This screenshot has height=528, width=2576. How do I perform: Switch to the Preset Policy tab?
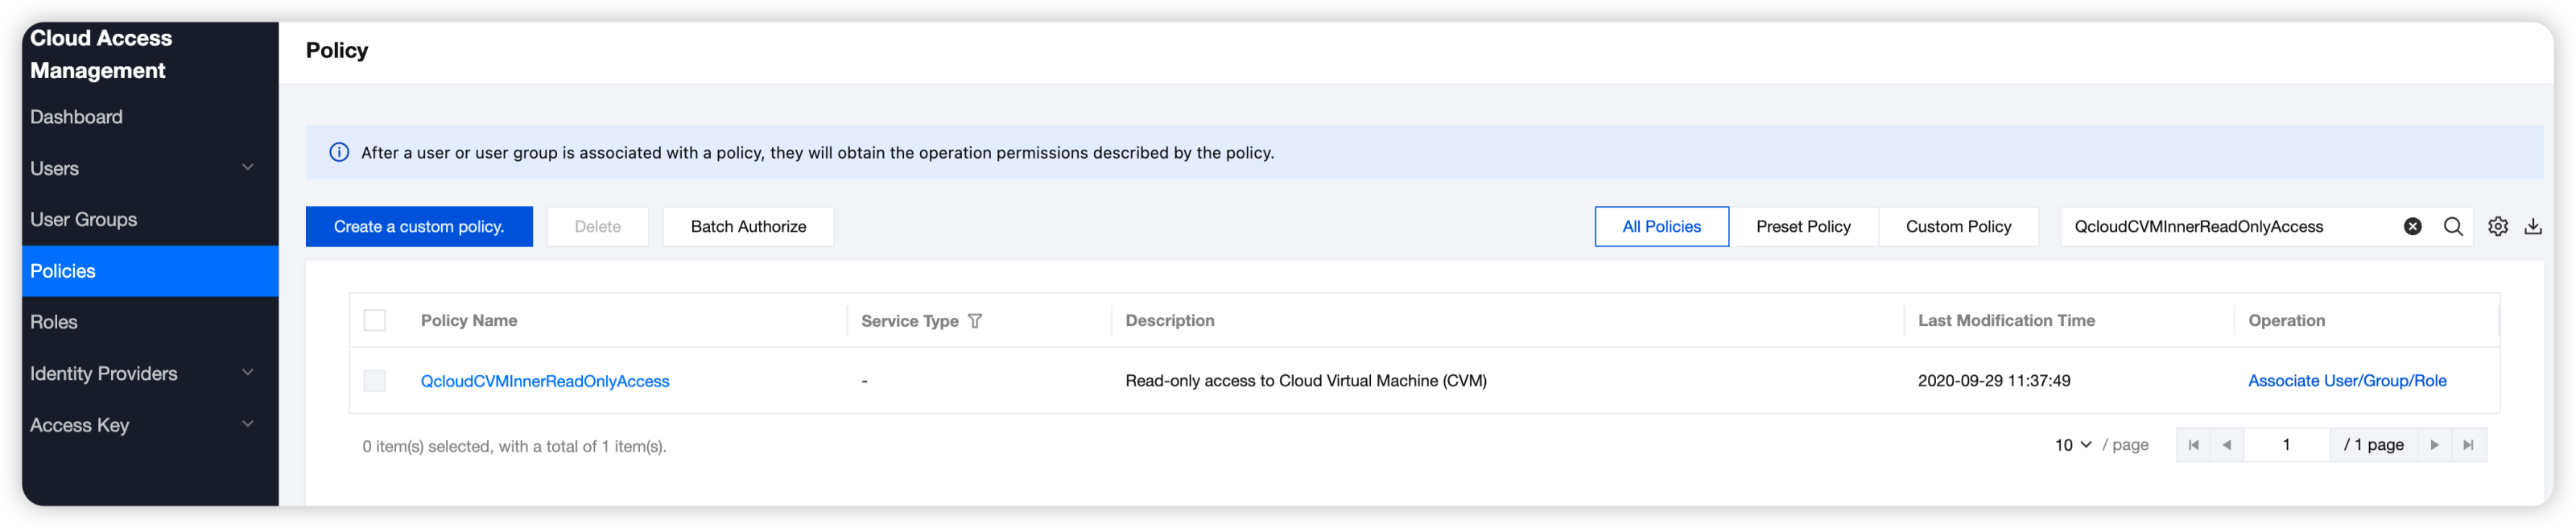click(1803, 227)
